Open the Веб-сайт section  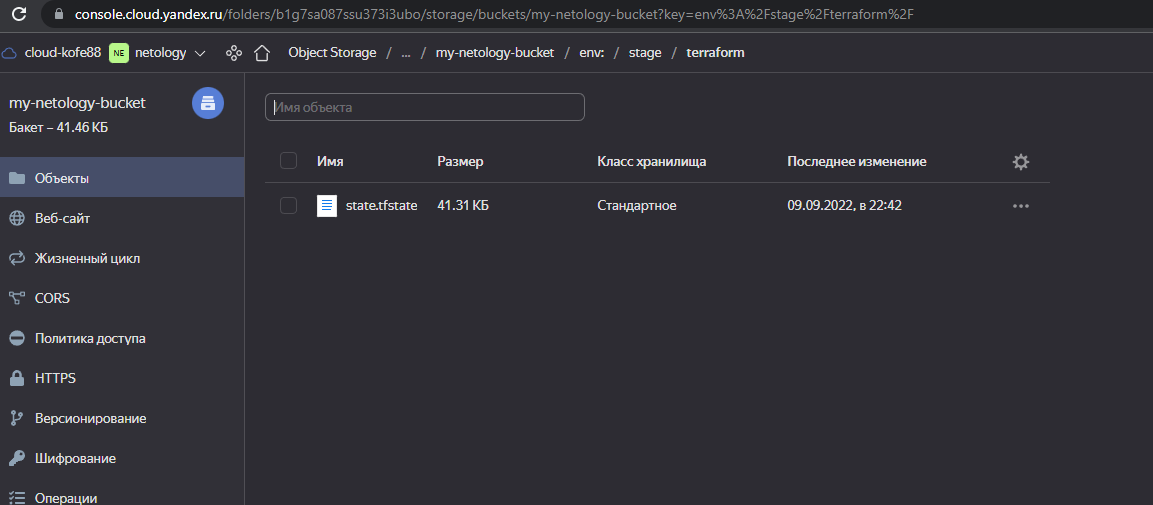coord(122,218)
